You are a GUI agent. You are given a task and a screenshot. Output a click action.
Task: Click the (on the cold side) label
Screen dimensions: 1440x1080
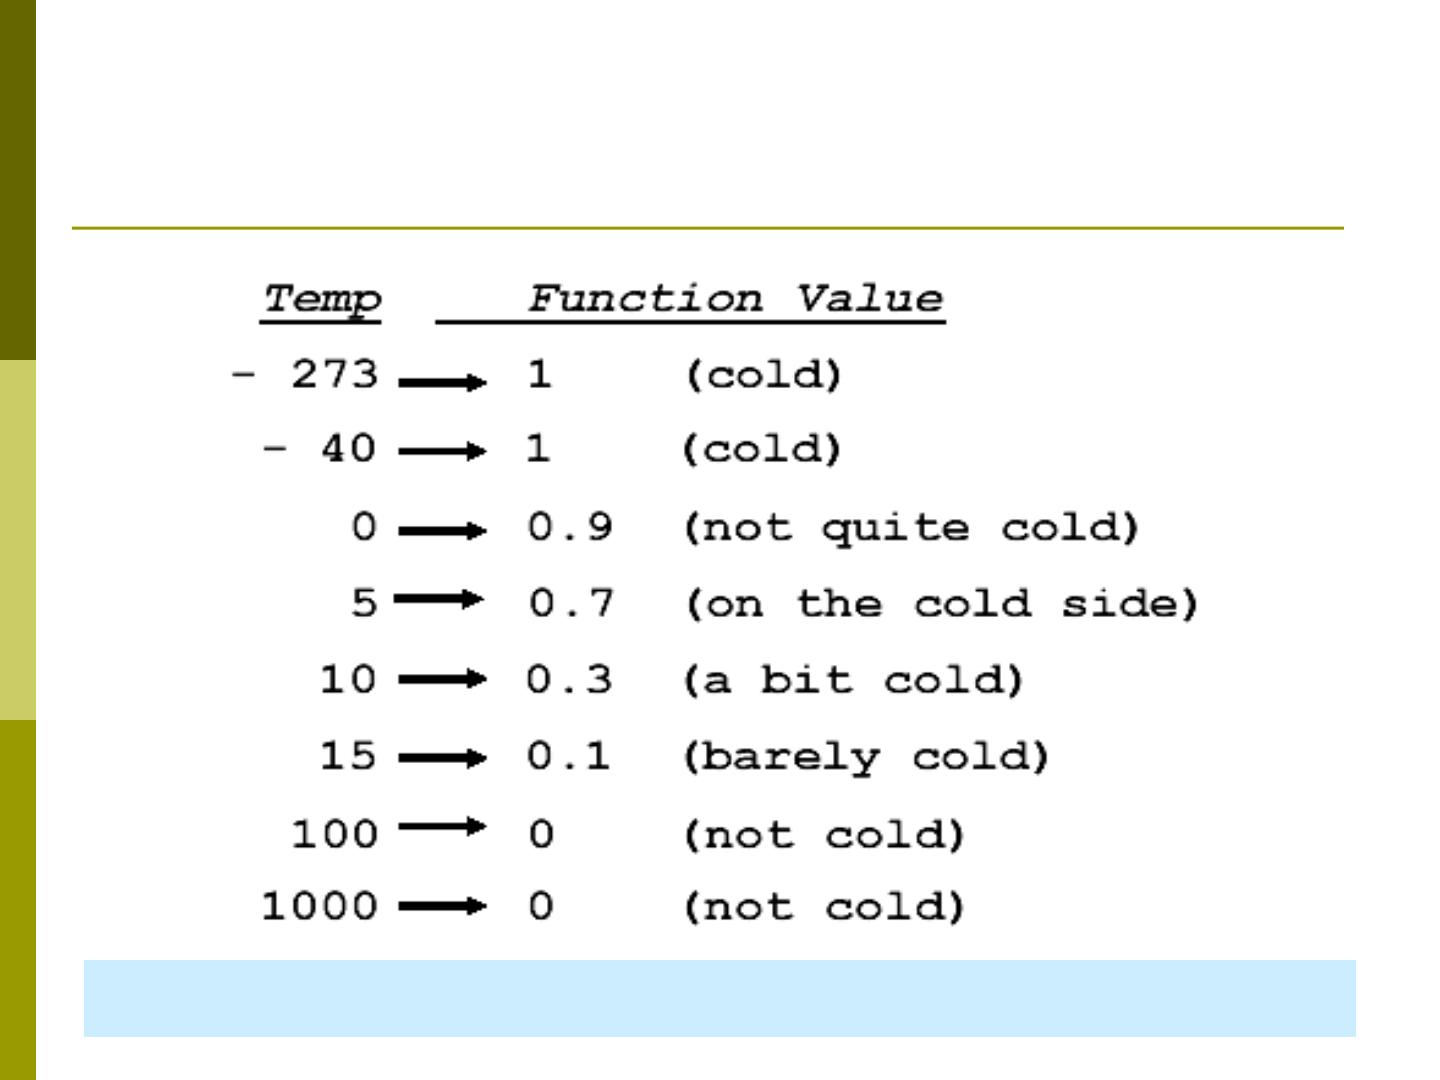click(940, 605)
